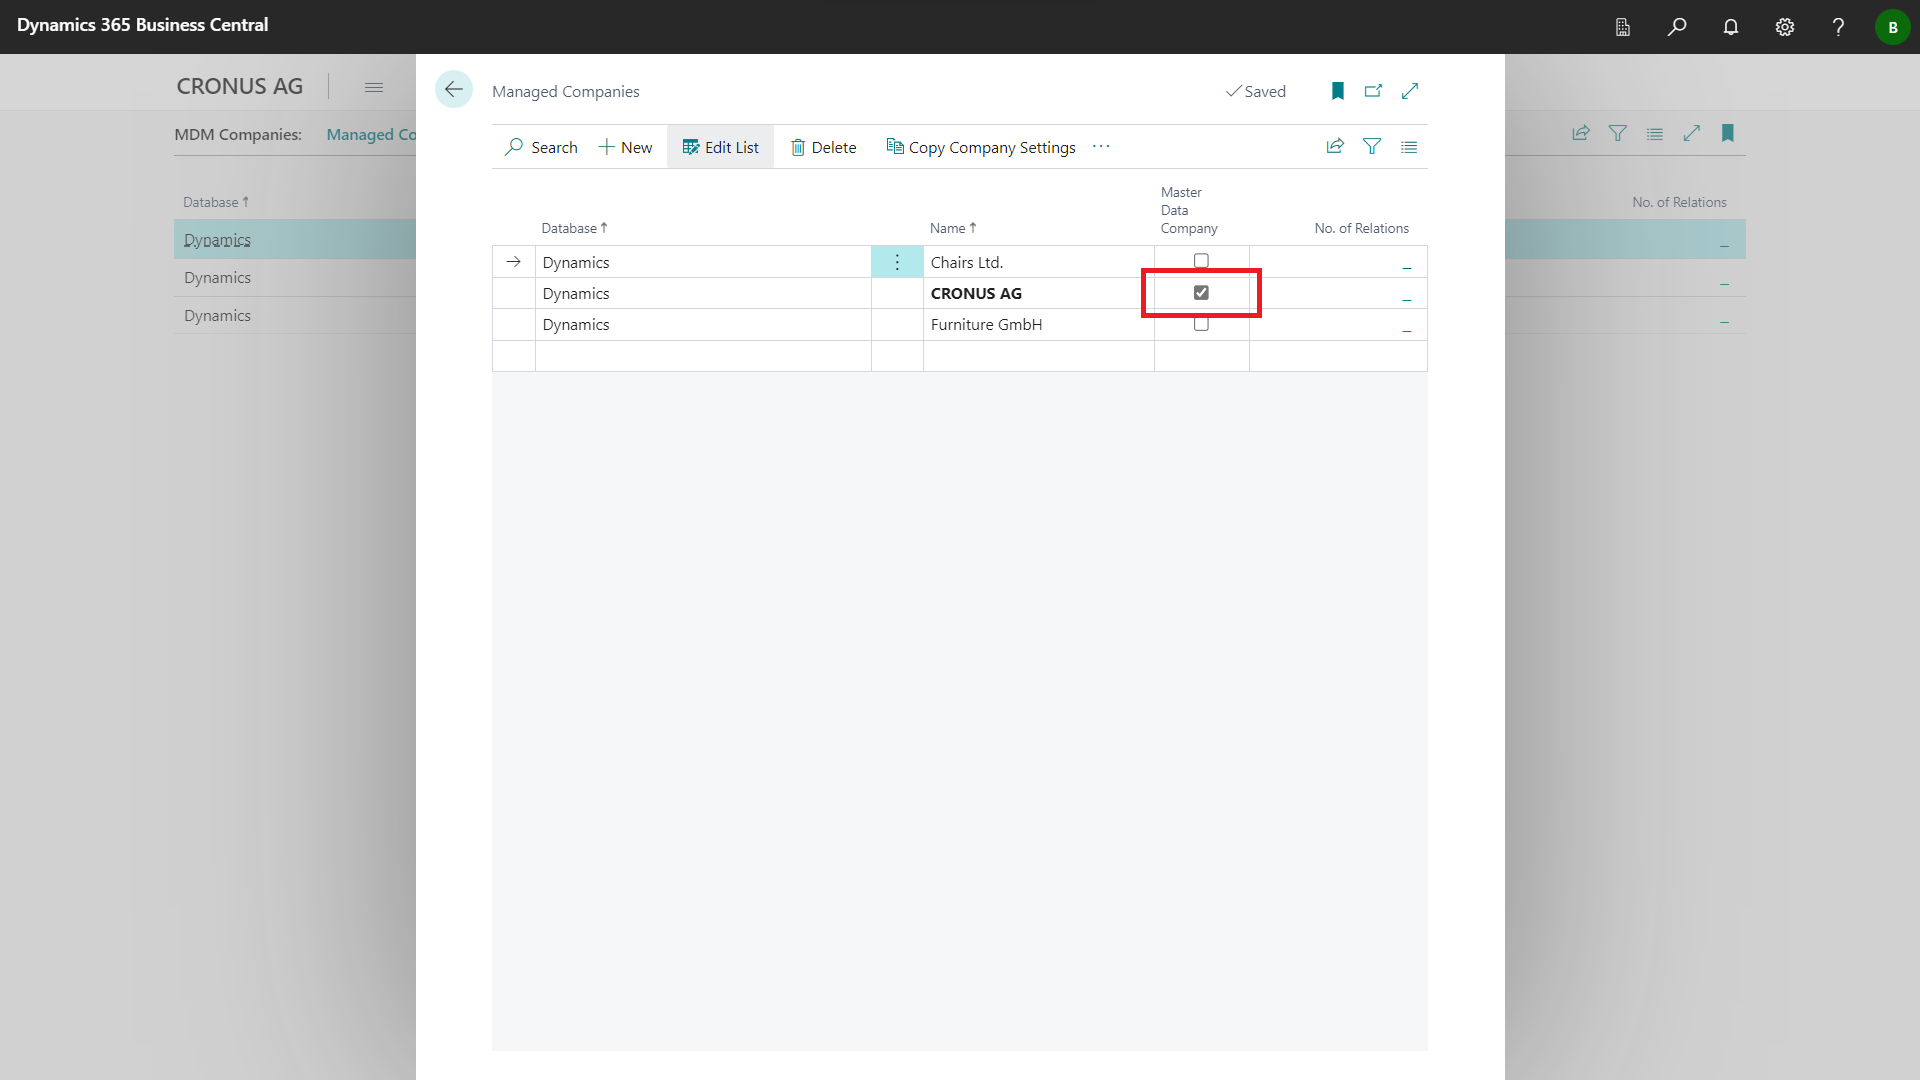Bookmark the Managed Companies page
Viewport: 1920px width, 1080px height.
tap(1338, 91)
